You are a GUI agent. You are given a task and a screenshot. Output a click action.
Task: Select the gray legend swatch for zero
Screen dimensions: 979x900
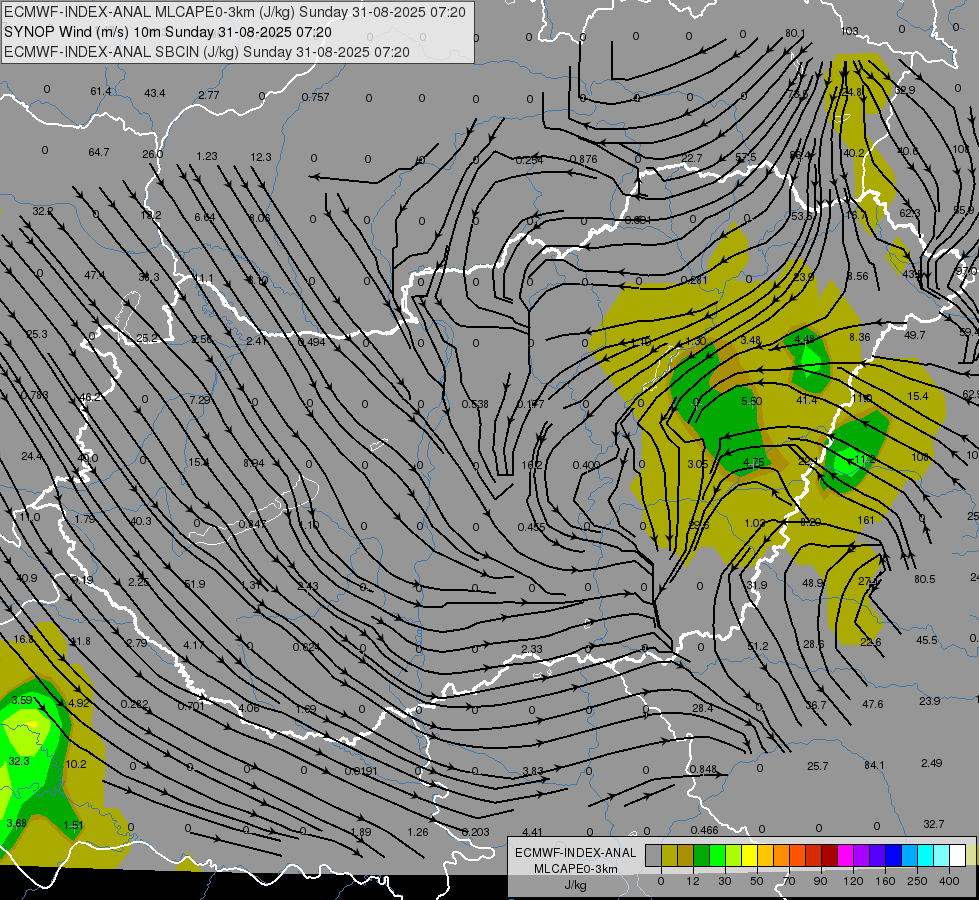(653, 856)
